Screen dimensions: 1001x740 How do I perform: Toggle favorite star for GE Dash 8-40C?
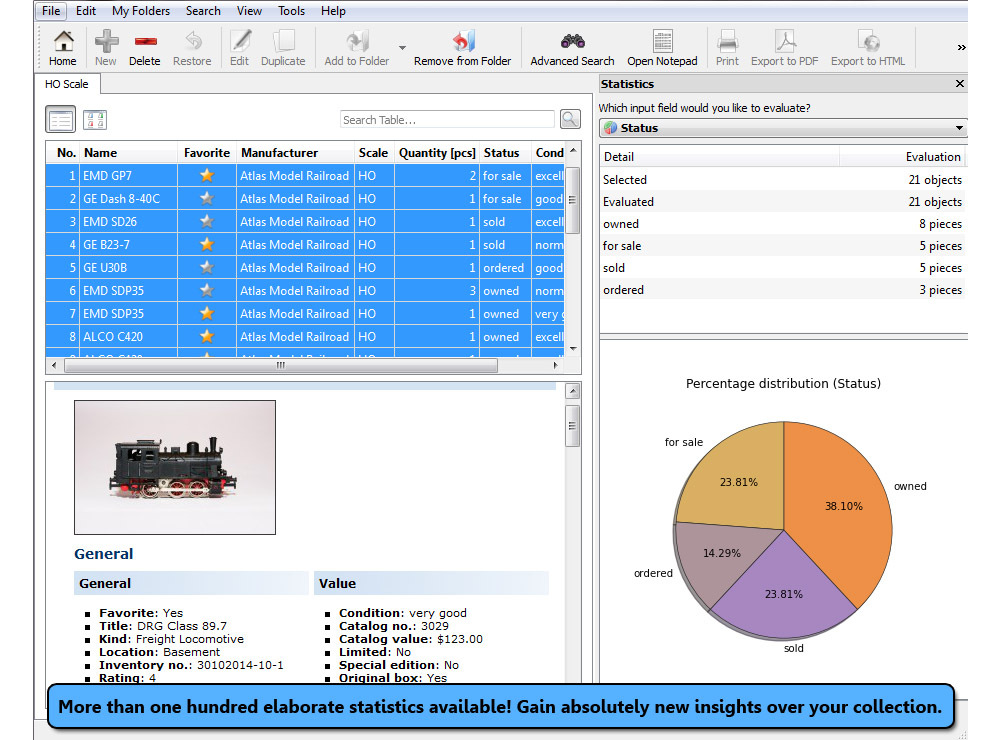[x=207, y=199]
